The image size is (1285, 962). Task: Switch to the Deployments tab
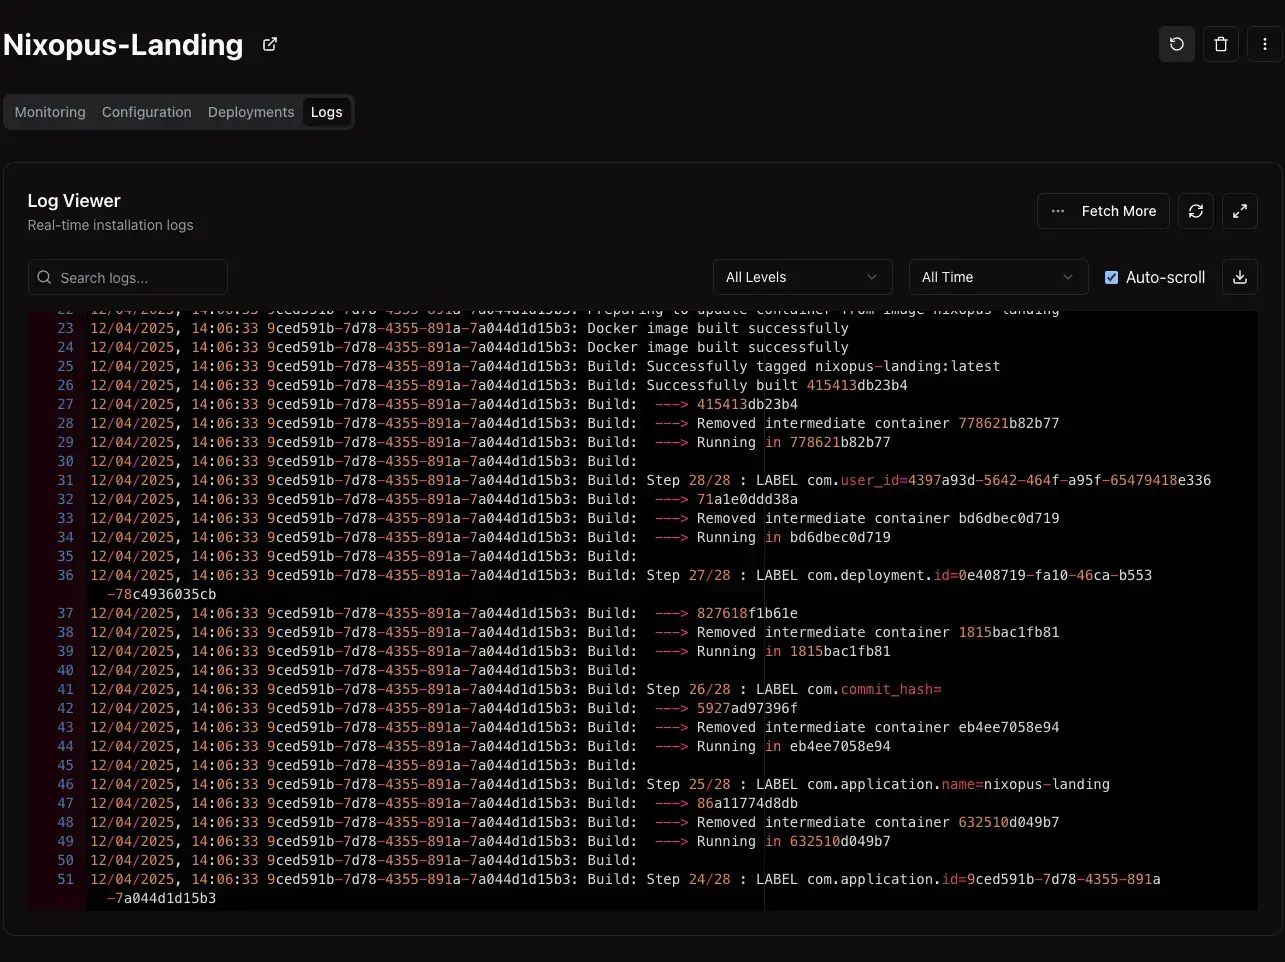pyautogui.click(x=251, y=112)
